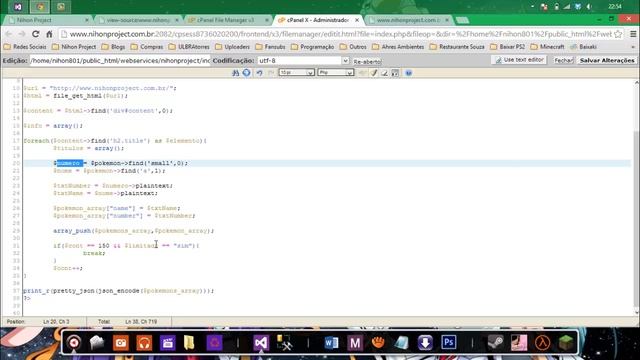Click the volume icon in the system tray

(x=589, y=7)
